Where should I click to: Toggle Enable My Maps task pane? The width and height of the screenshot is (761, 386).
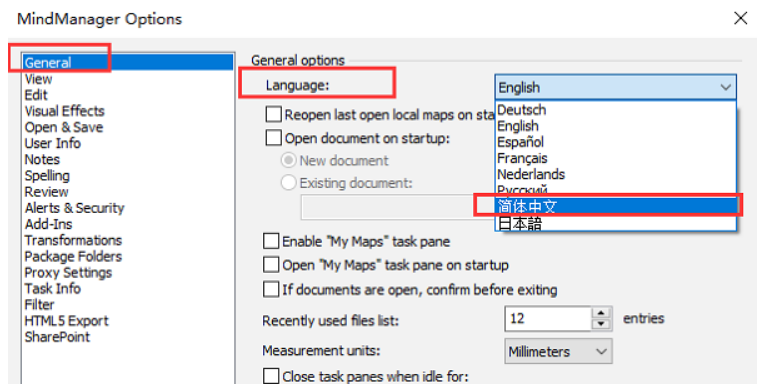(x=271, y=241)
